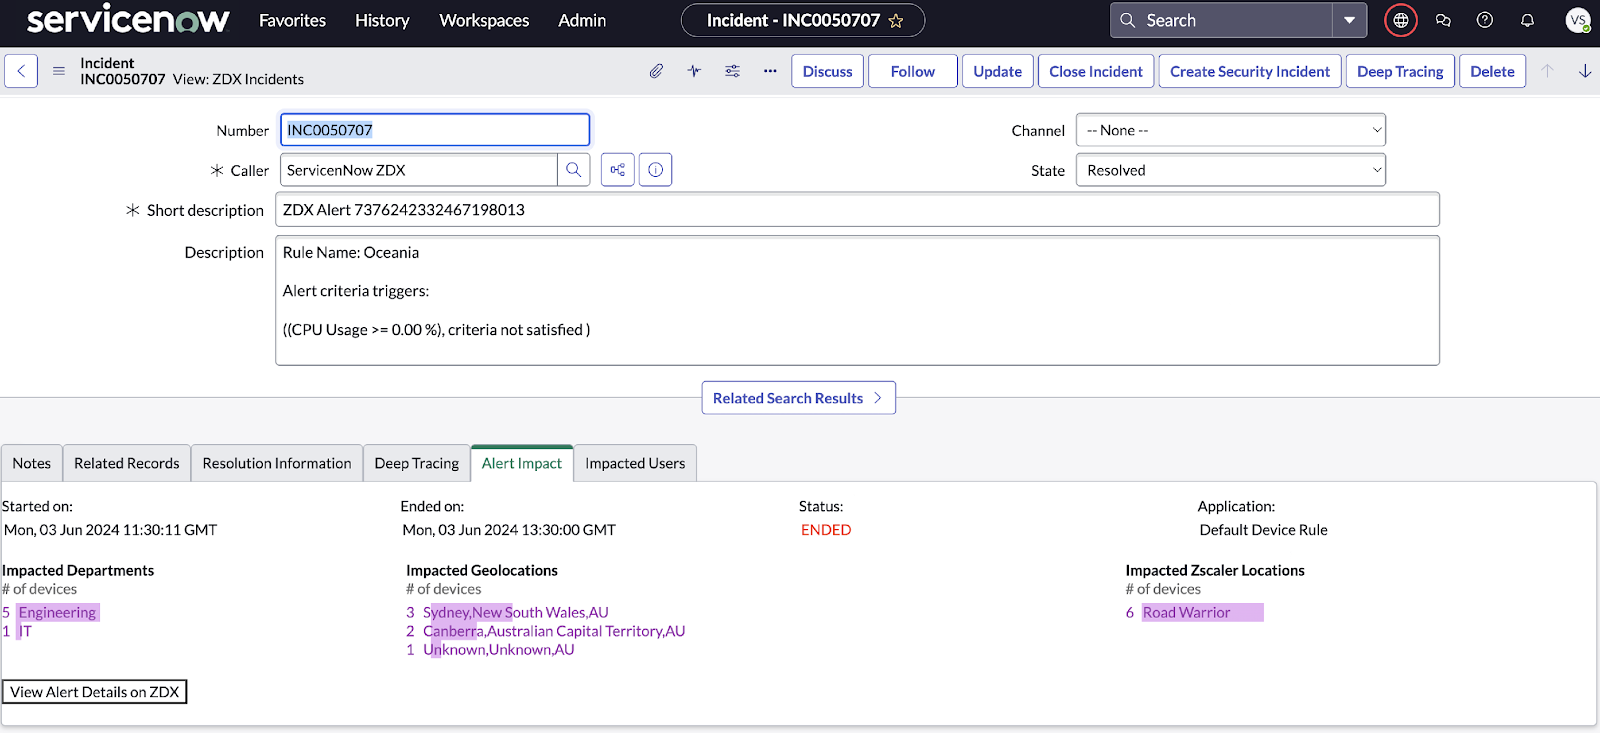Click the Update button
The image size is (1600, 733).
[998, 71]
